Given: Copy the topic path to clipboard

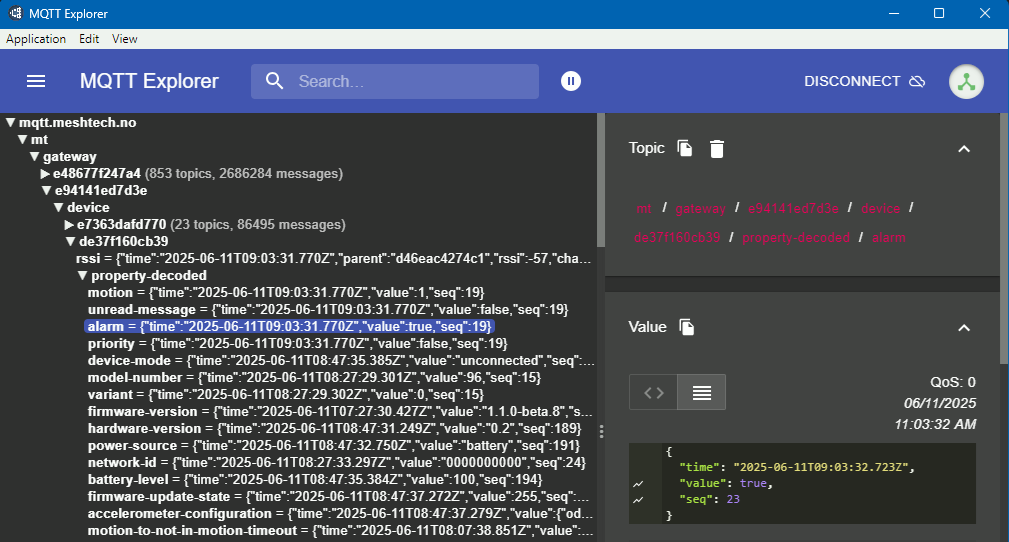Looking at the screenshot, I should tap(685, 148).
